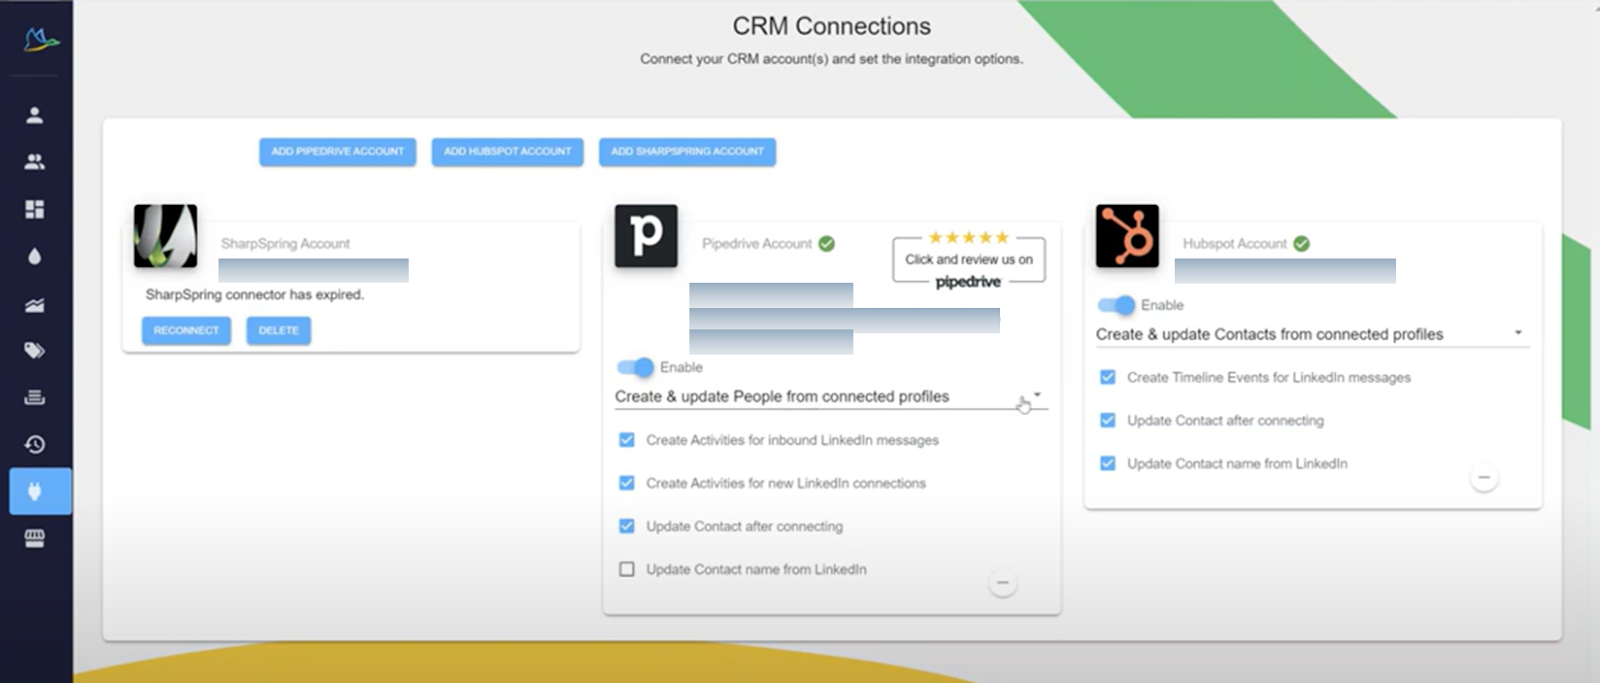Open the tags sidebar icon
This screenshot has width=1600, height=683.
point(35,350)
